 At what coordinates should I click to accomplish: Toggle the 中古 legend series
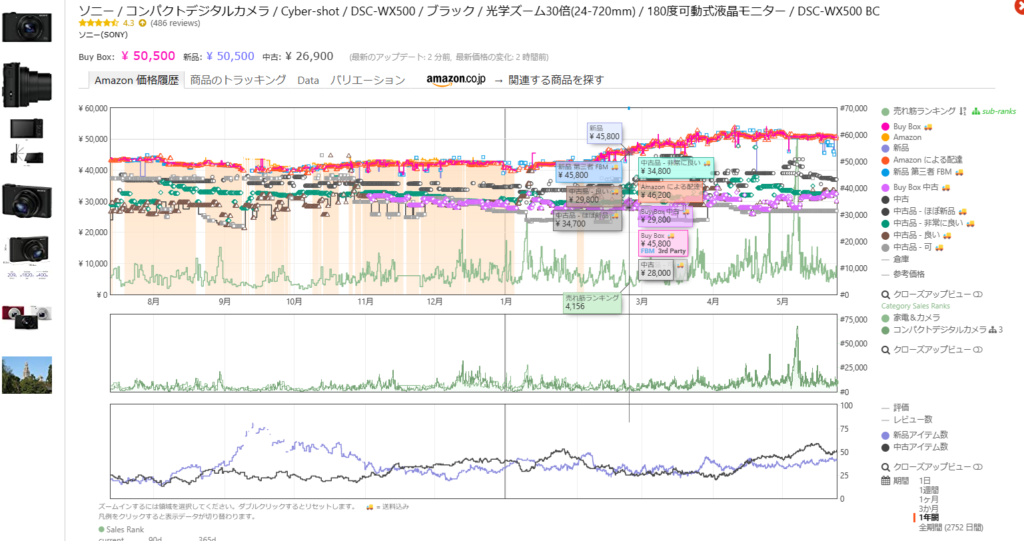[895, 199]
